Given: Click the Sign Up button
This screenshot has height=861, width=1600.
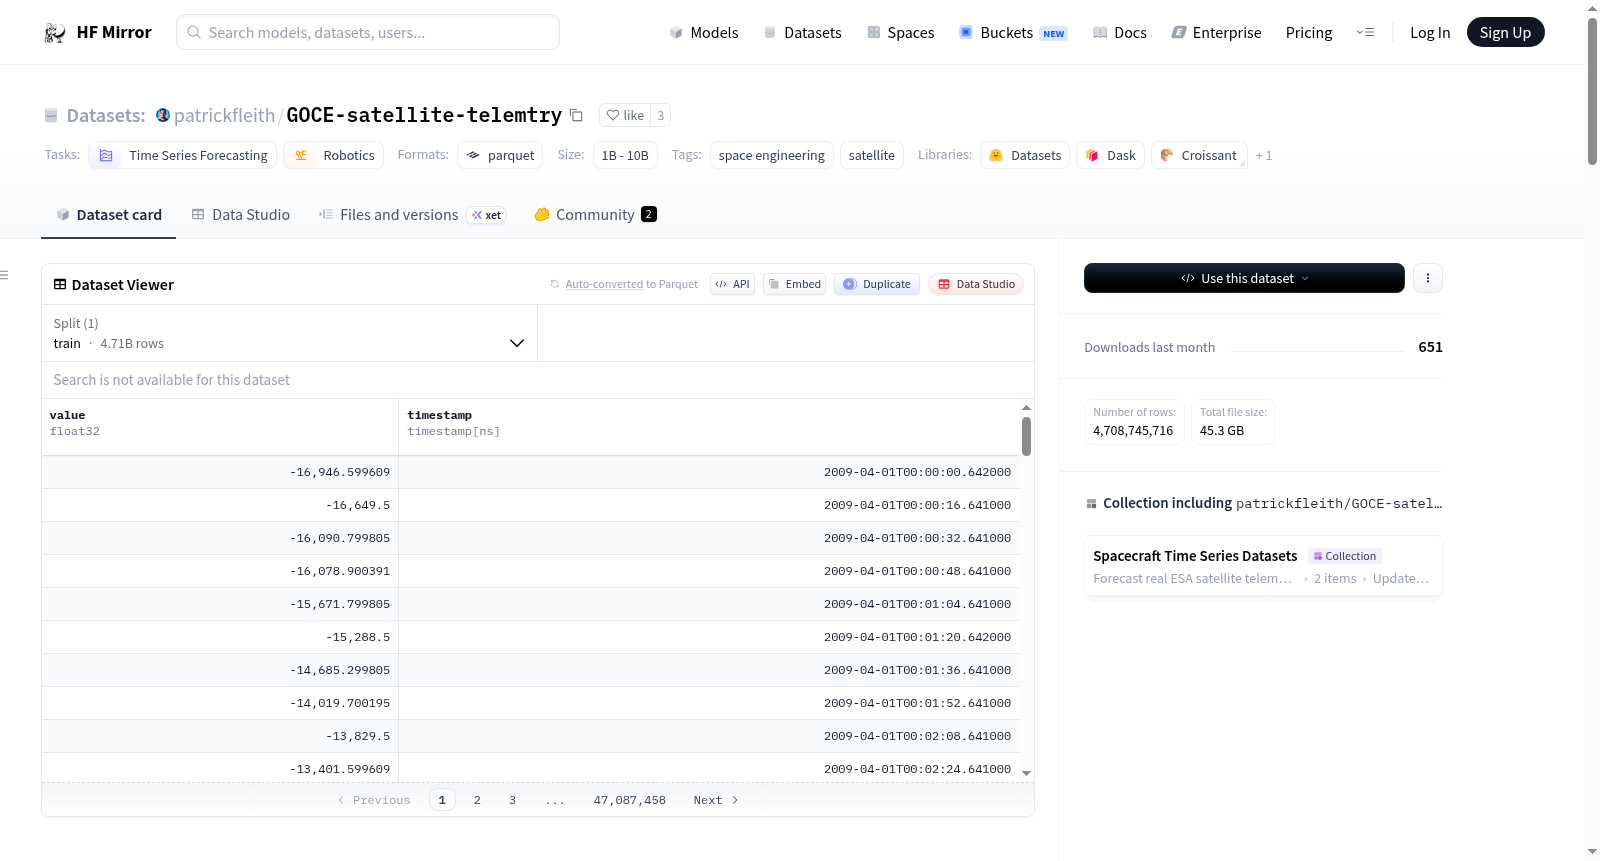Looking at the screenshot, I should [x=1505, y=33].
